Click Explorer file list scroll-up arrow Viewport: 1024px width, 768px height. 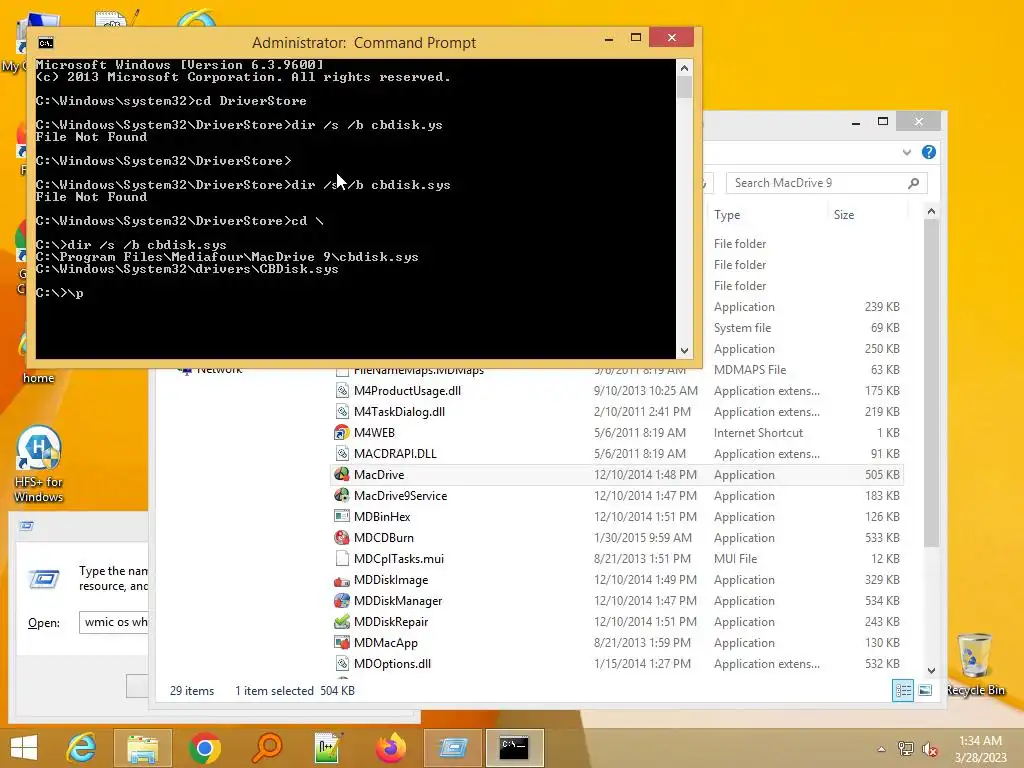pos(931,212)
